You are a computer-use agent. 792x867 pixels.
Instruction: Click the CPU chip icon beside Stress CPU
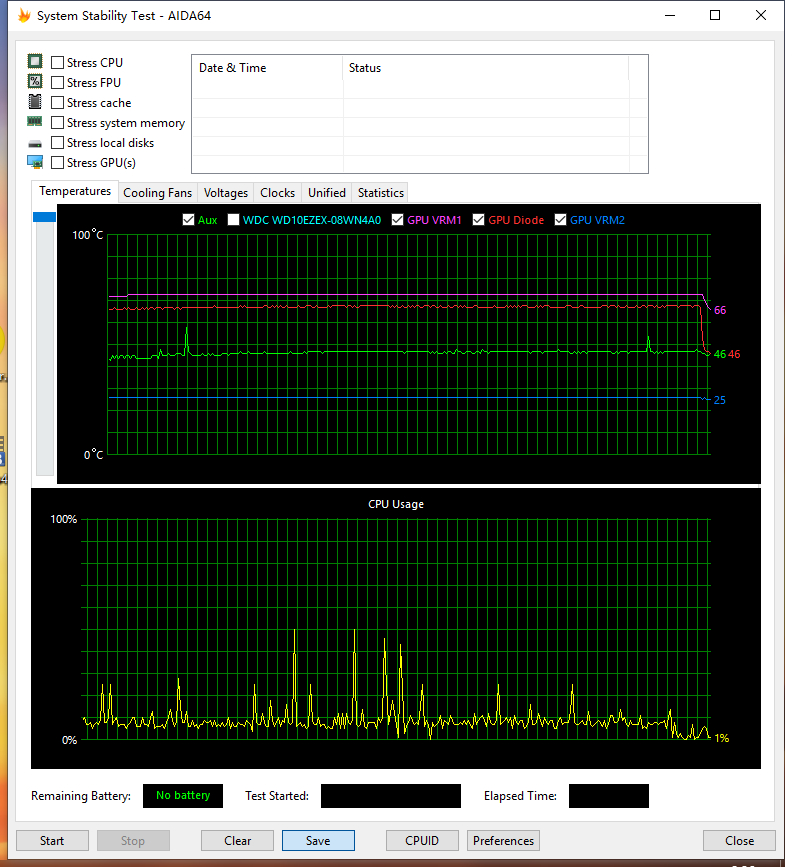pos(35,61)
